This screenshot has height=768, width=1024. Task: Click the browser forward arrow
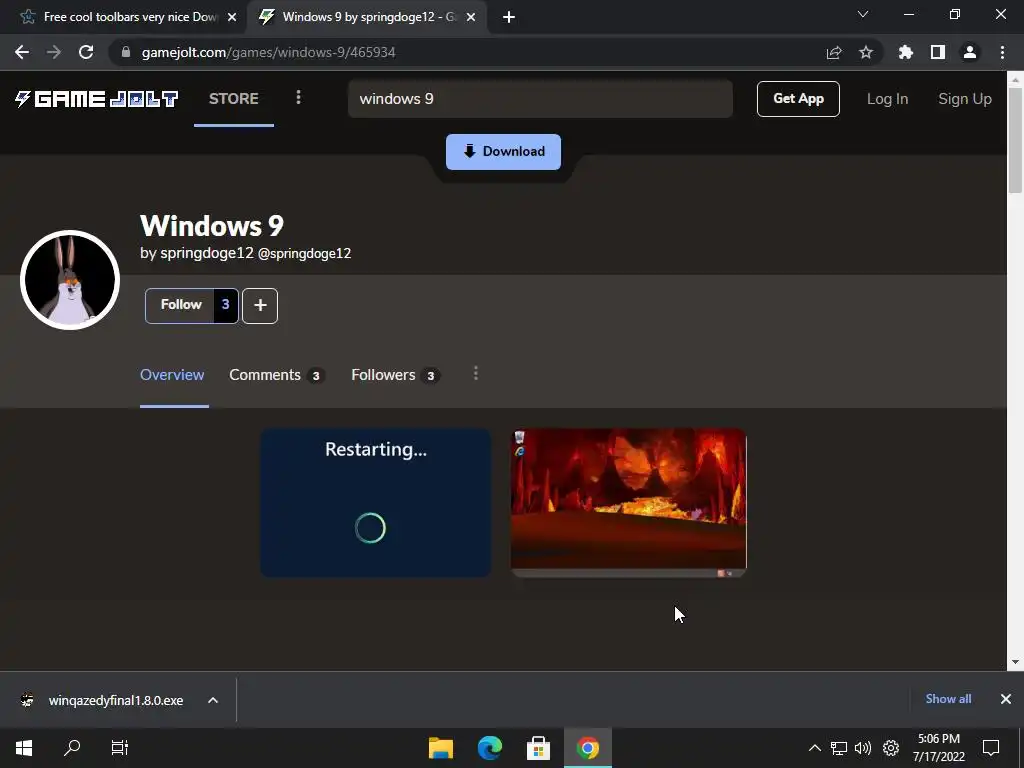click(54, 52)
